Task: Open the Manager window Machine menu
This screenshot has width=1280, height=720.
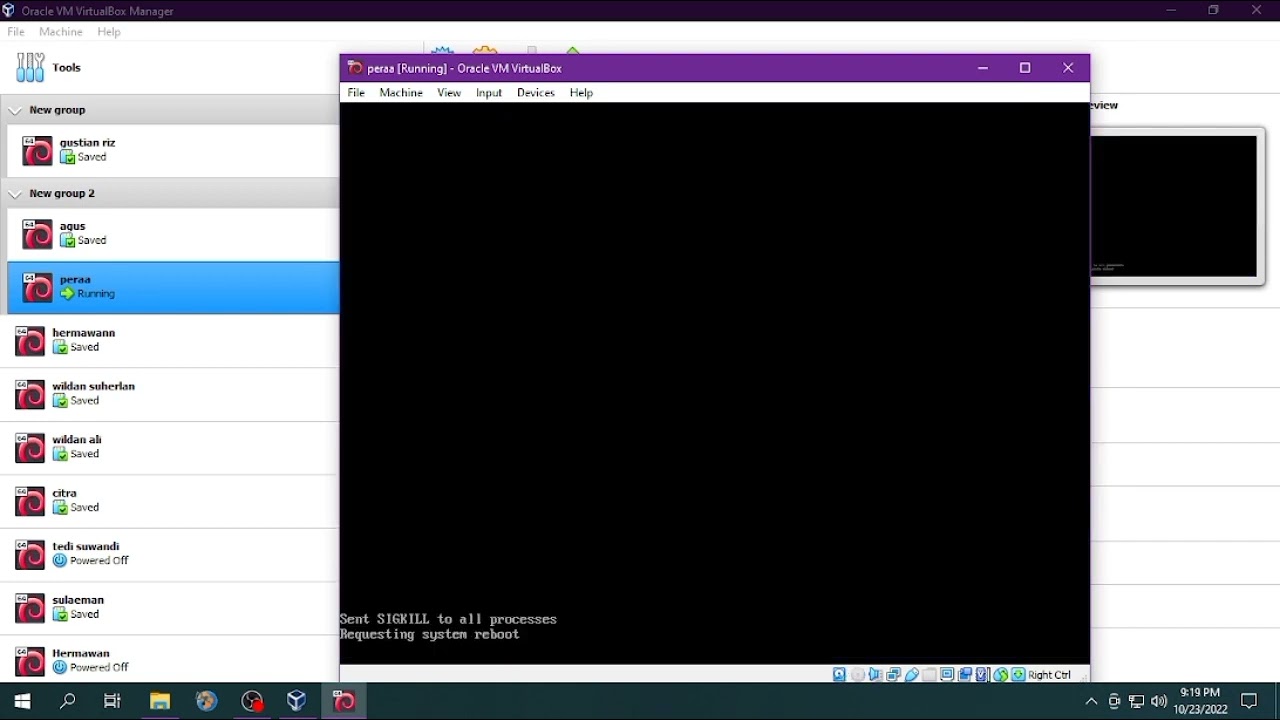Action: 61,32
